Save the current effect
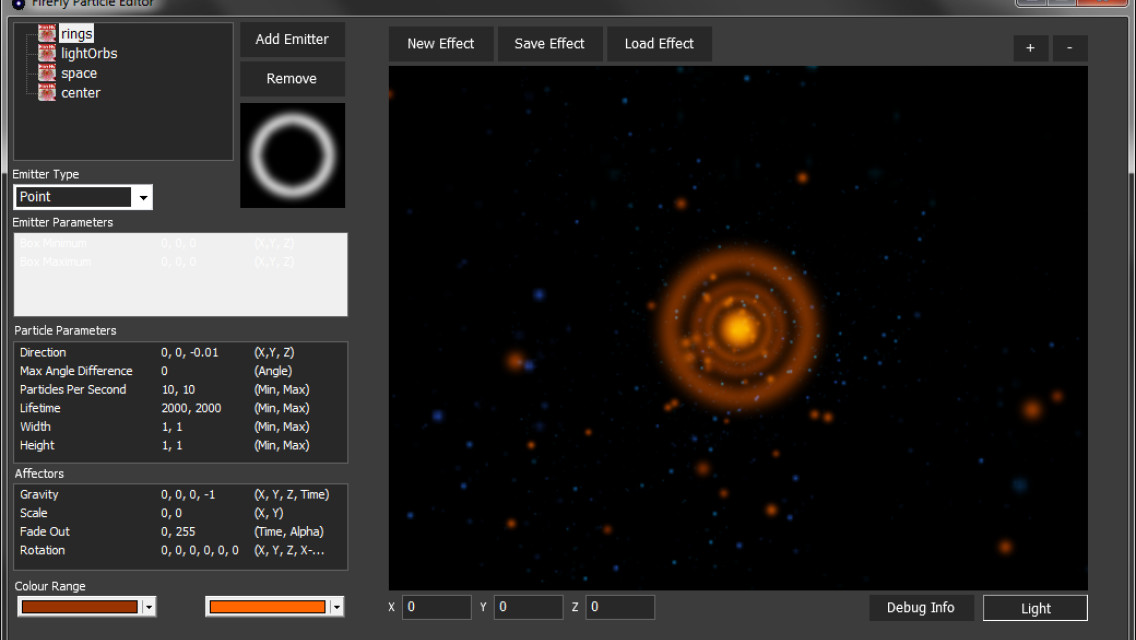The image size is (1136, 640). (x=550, y=43)
